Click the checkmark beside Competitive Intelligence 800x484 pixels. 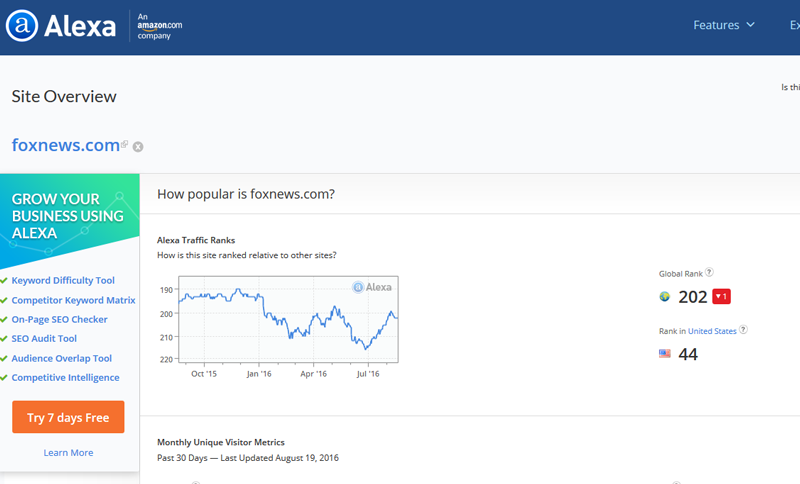(x=4, y=378)
